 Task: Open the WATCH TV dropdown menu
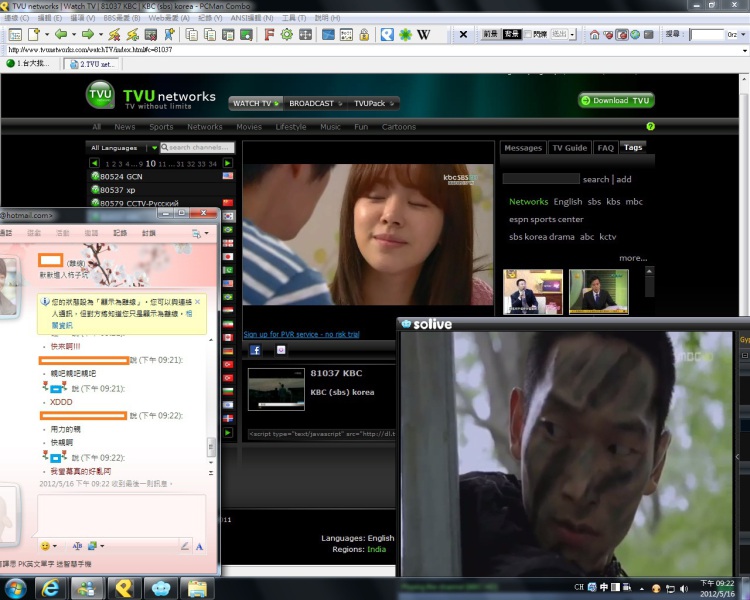coord(255,103)
